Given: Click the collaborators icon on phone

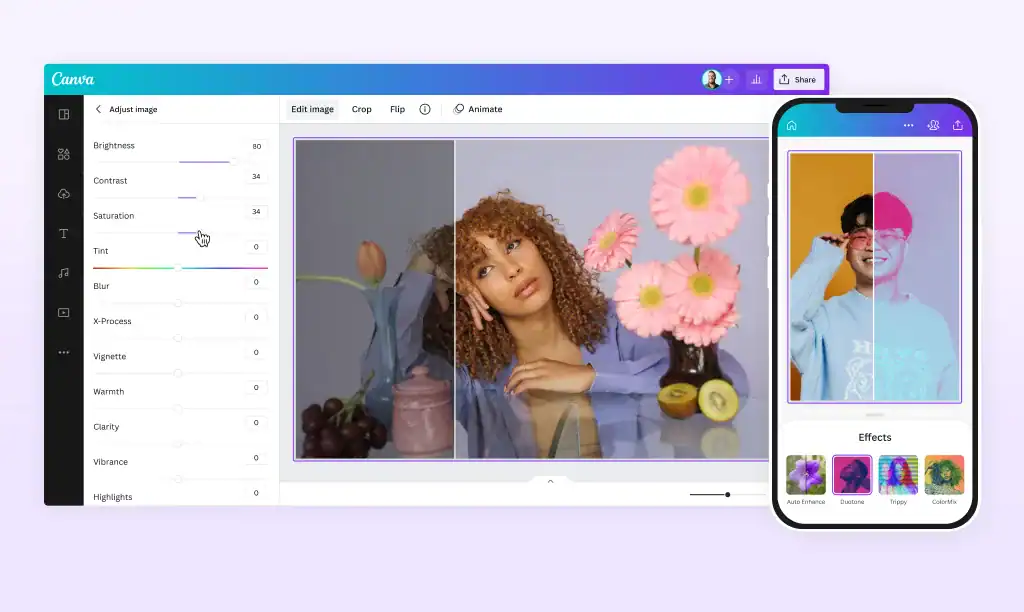Looking at the screenshot, I should click(933, 125).
